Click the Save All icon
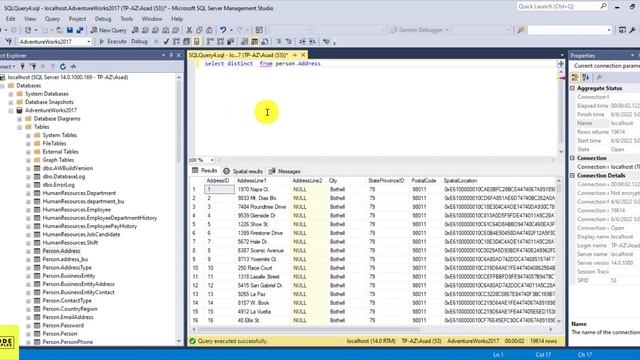The image size is (640, 360). (x=80, y=30)
